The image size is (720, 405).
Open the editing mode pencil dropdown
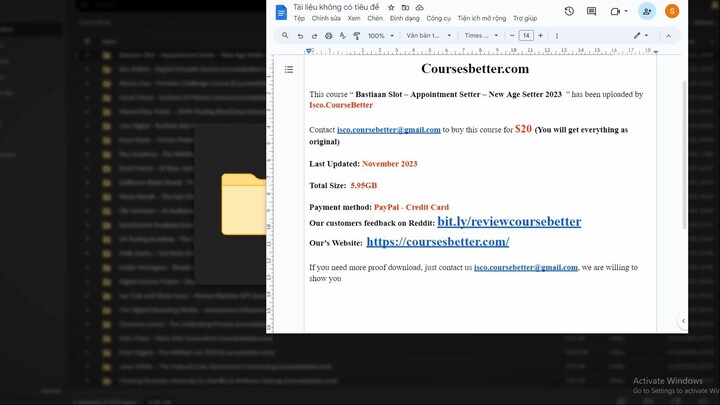click(641, 36)
